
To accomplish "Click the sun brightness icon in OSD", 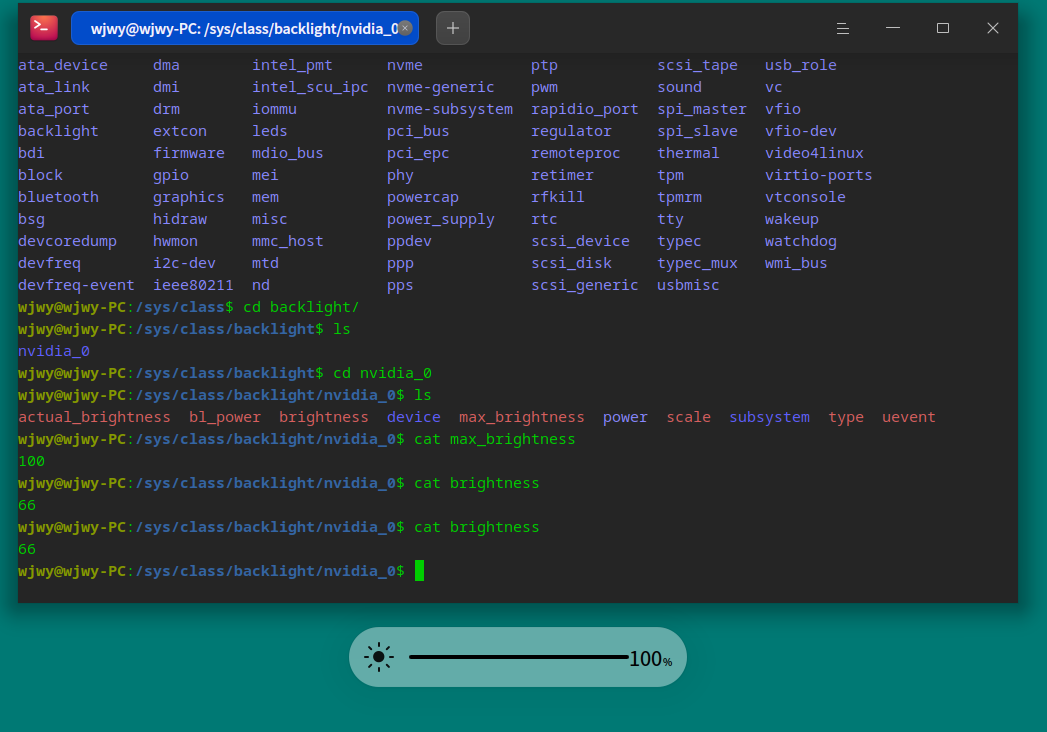I will (379, 657).
